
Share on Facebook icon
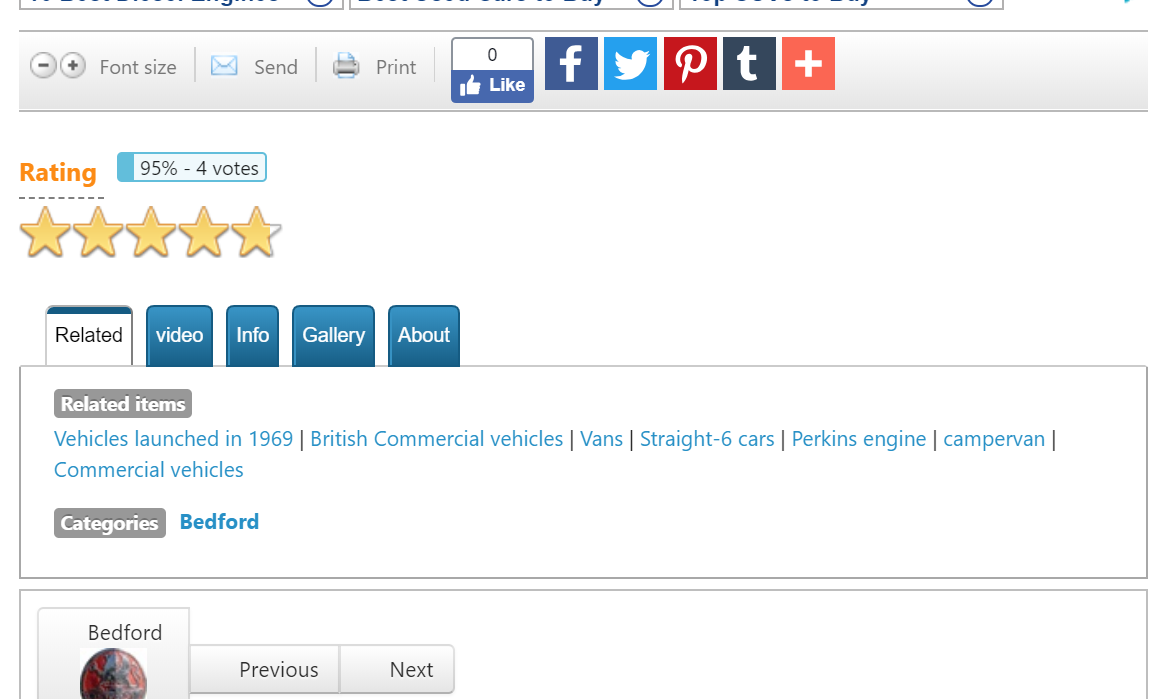(x=571, y=64)
